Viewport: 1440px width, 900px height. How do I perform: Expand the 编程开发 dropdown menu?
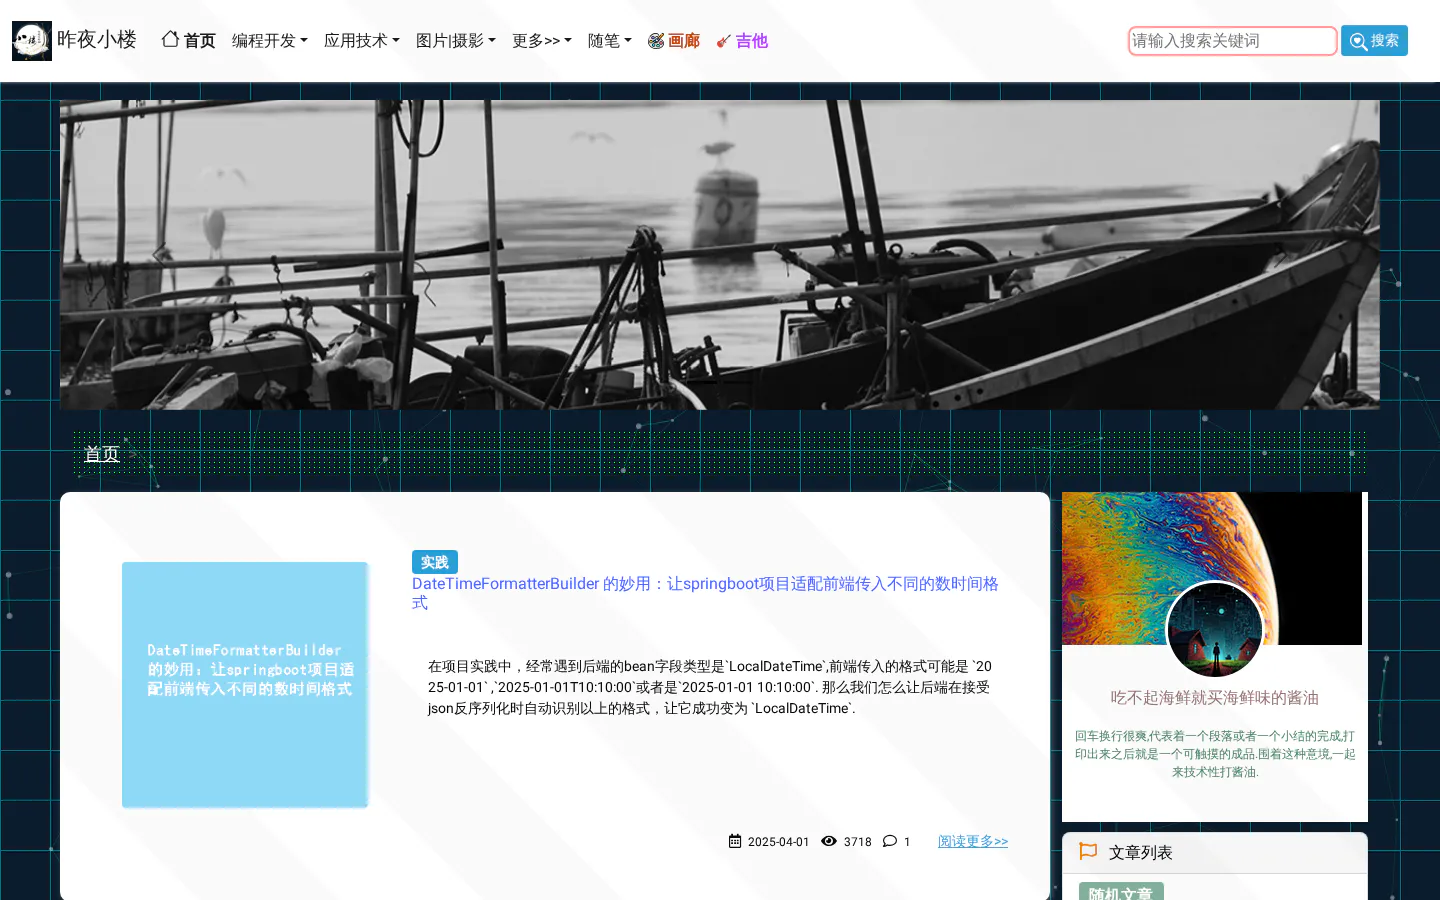coord(270,41)
